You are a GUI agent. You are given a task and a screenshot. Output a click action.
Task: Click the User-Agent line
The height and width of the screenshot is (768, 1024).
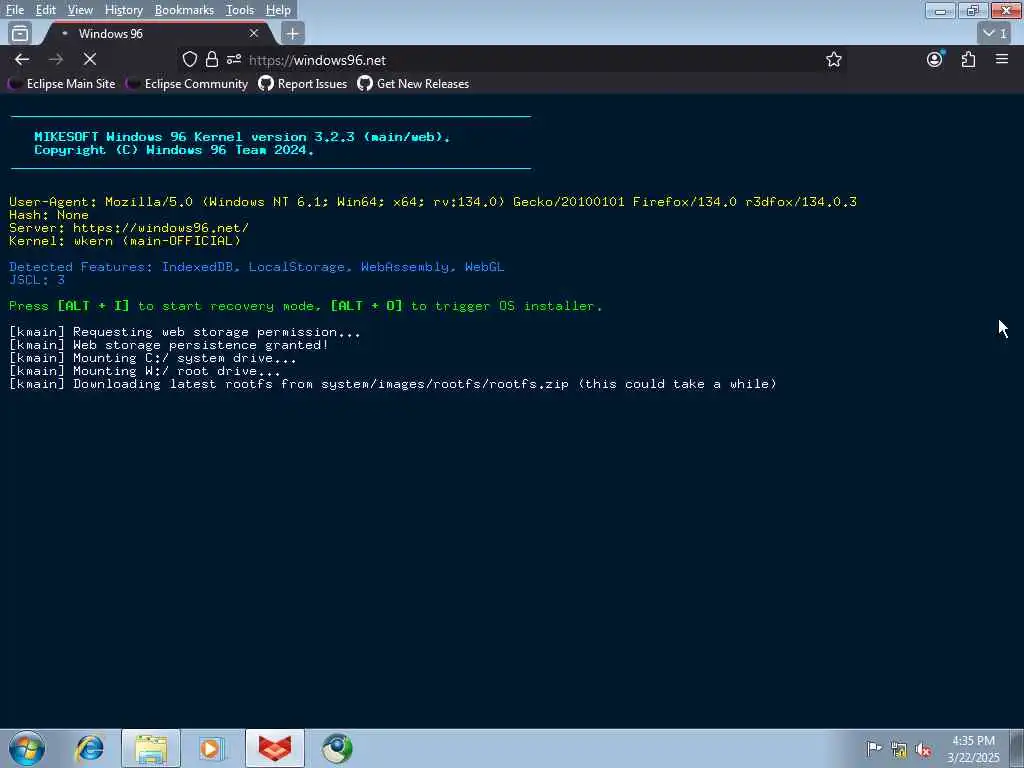(433, 202)
